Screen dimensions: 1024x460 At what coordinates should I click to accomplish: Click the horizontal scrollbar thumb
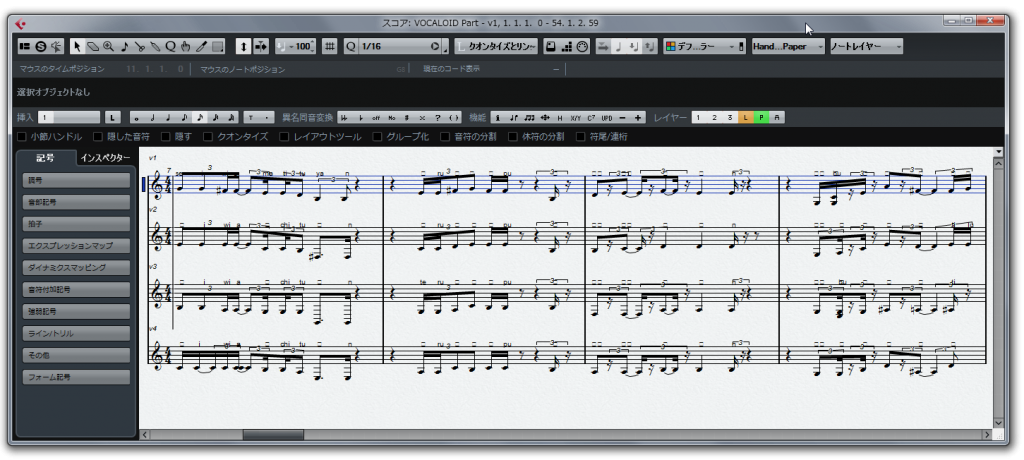click(x=273, y=435)
